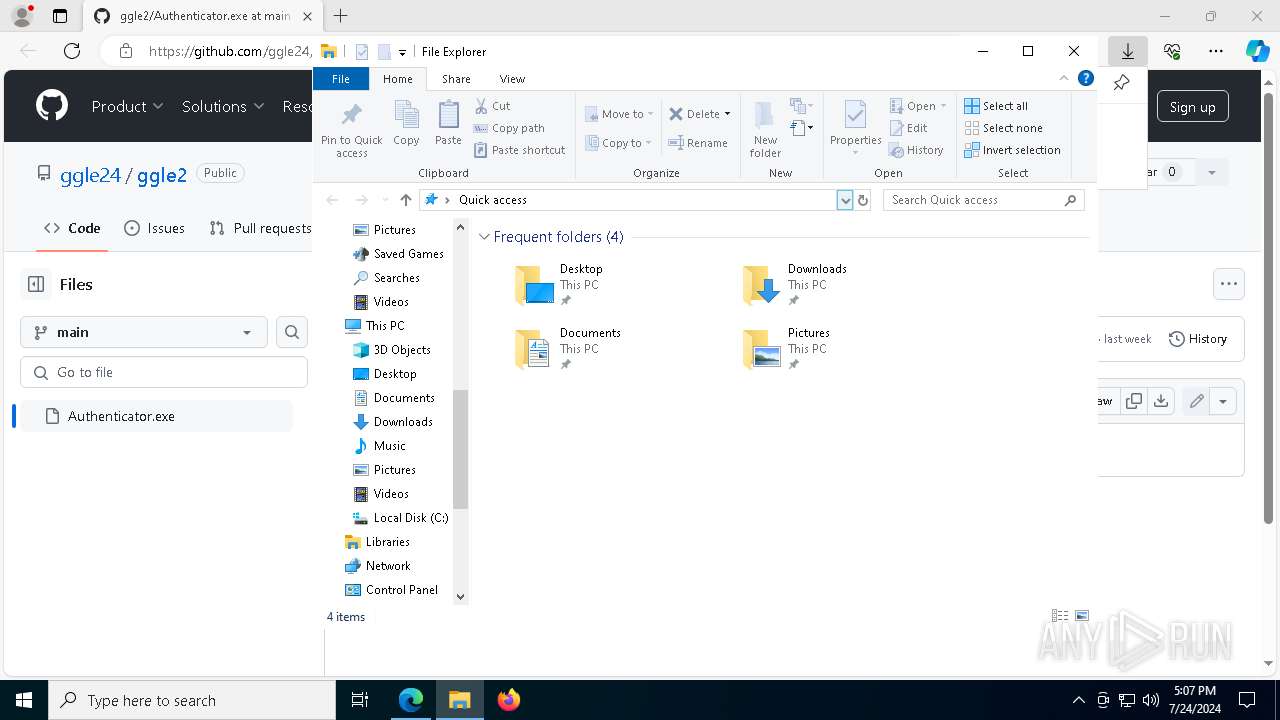
Task: Open Properties from ribbon
Action: coord(855,126)
